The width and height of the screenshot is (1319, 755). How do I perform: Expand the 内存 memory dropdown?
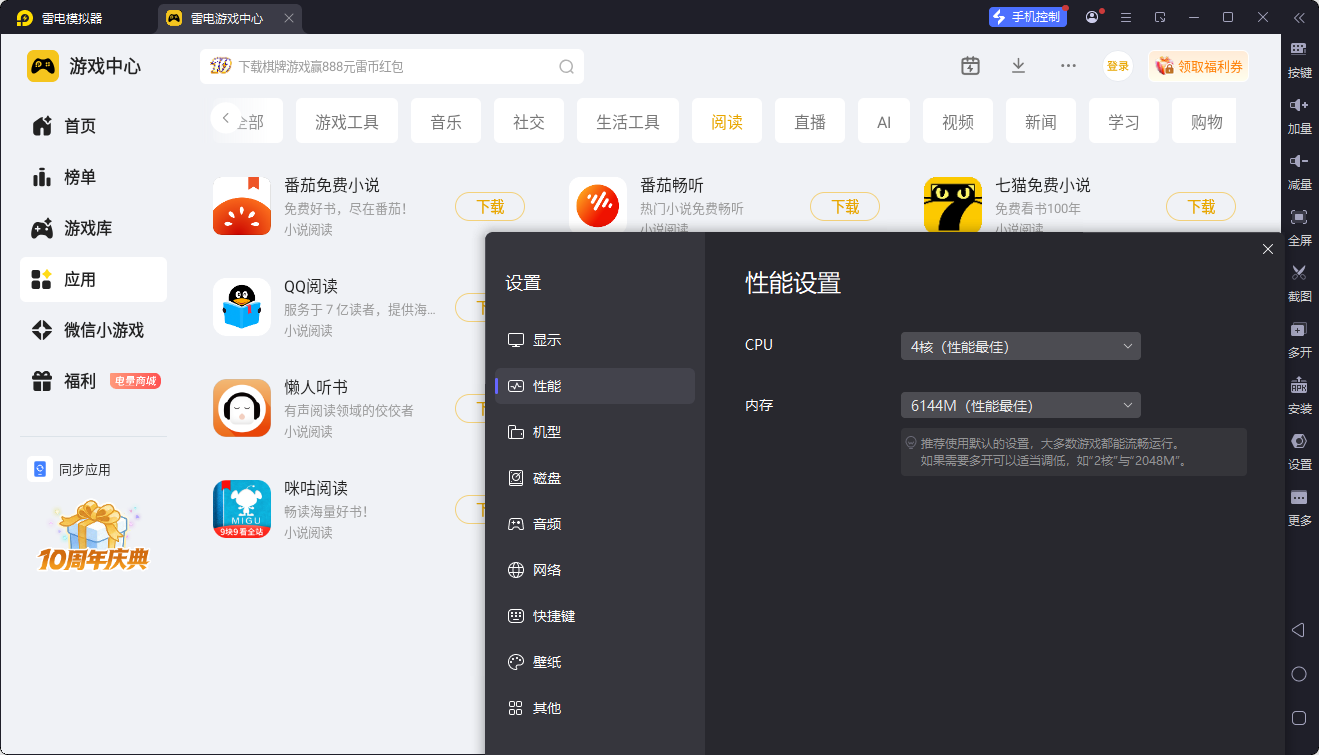click(x=1020, y=405)
